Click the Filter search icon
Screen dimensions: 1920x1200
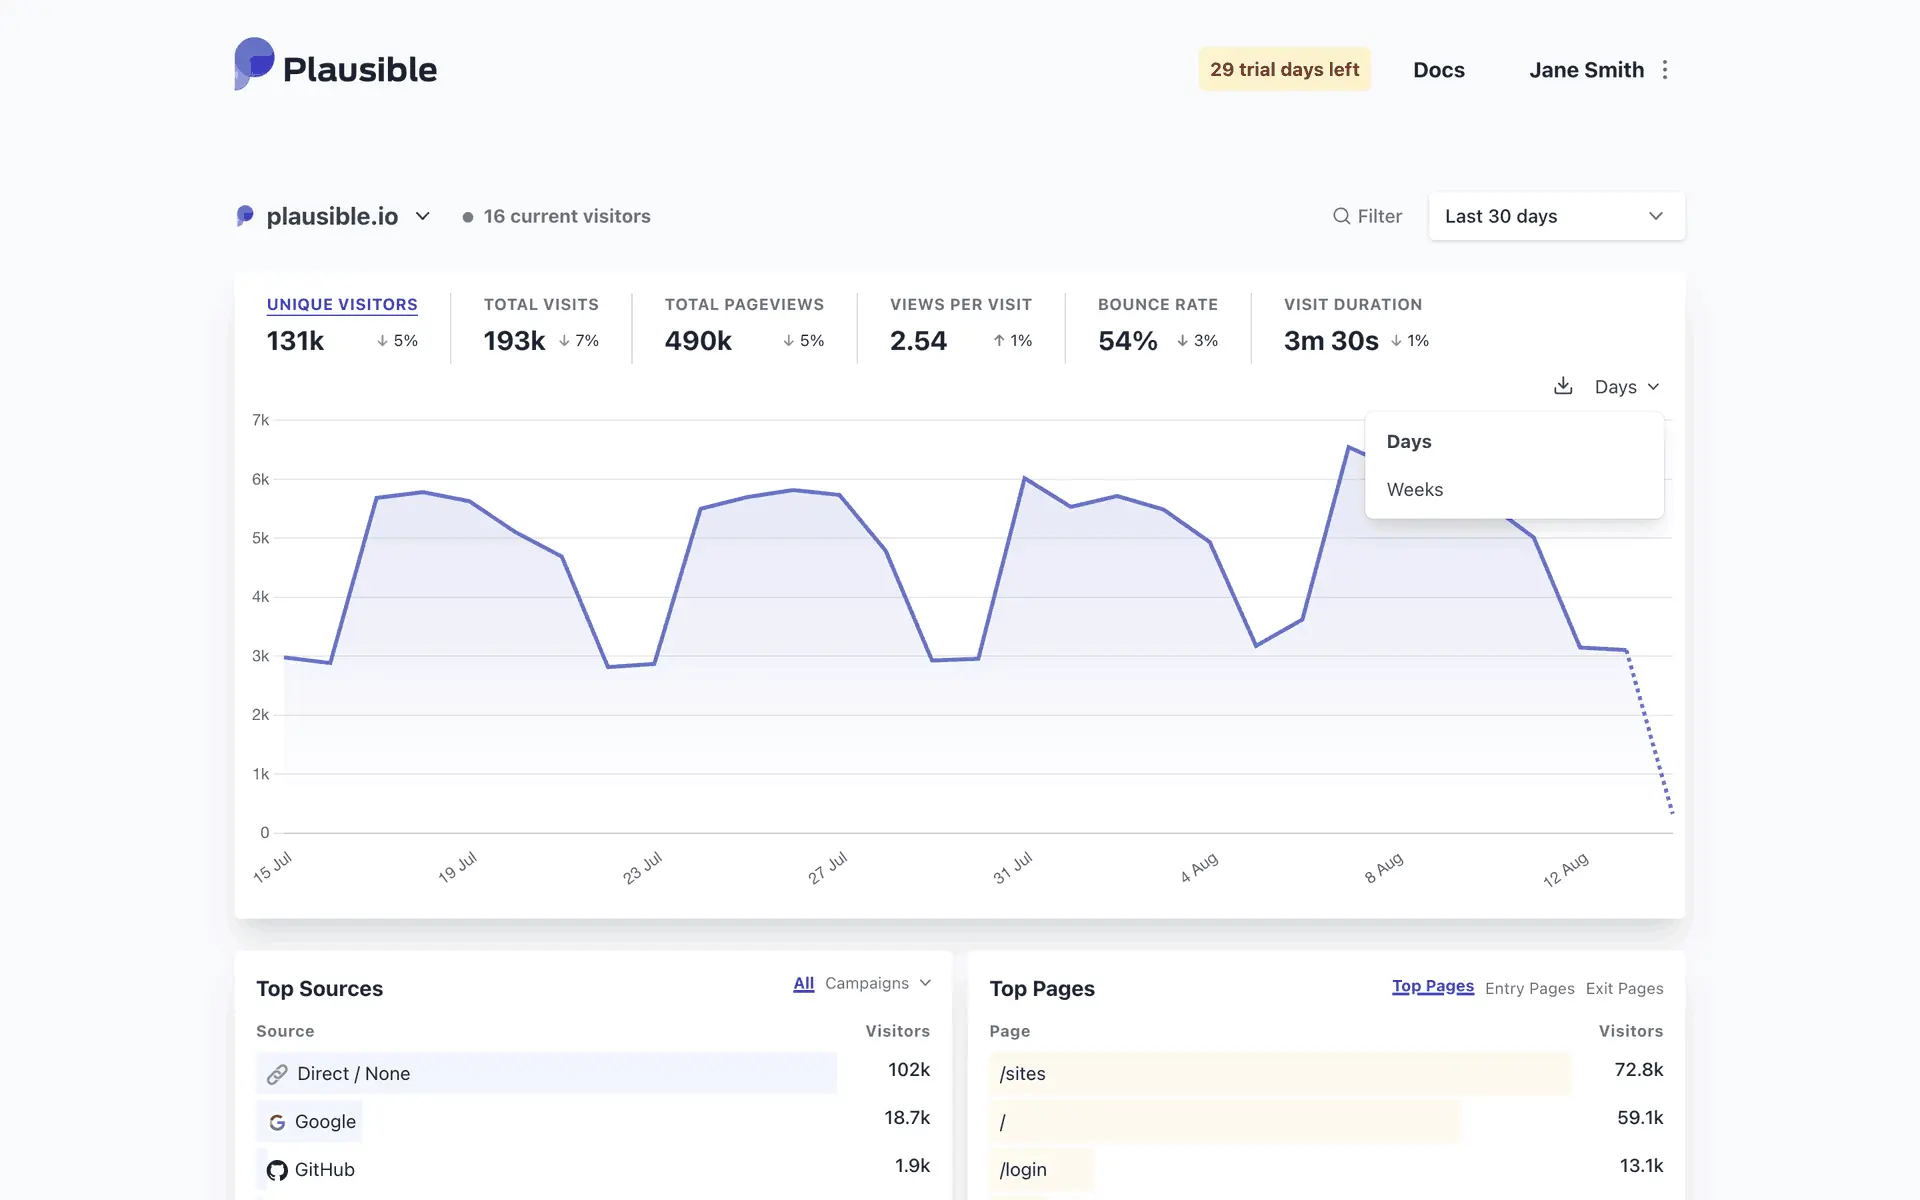coord(1341,216)
